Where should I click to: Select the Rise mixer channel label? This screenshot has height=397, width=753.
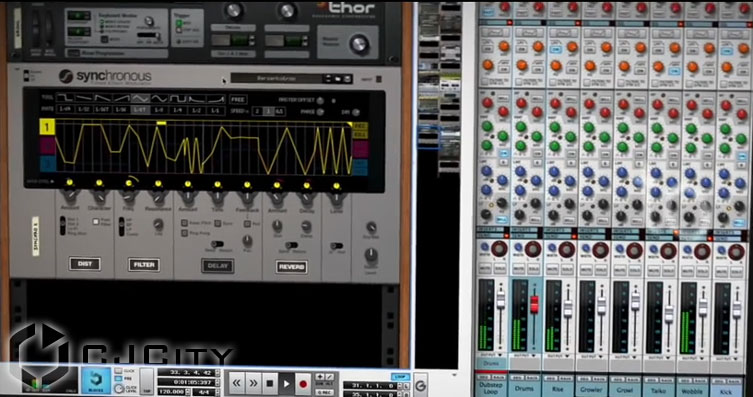559,389
